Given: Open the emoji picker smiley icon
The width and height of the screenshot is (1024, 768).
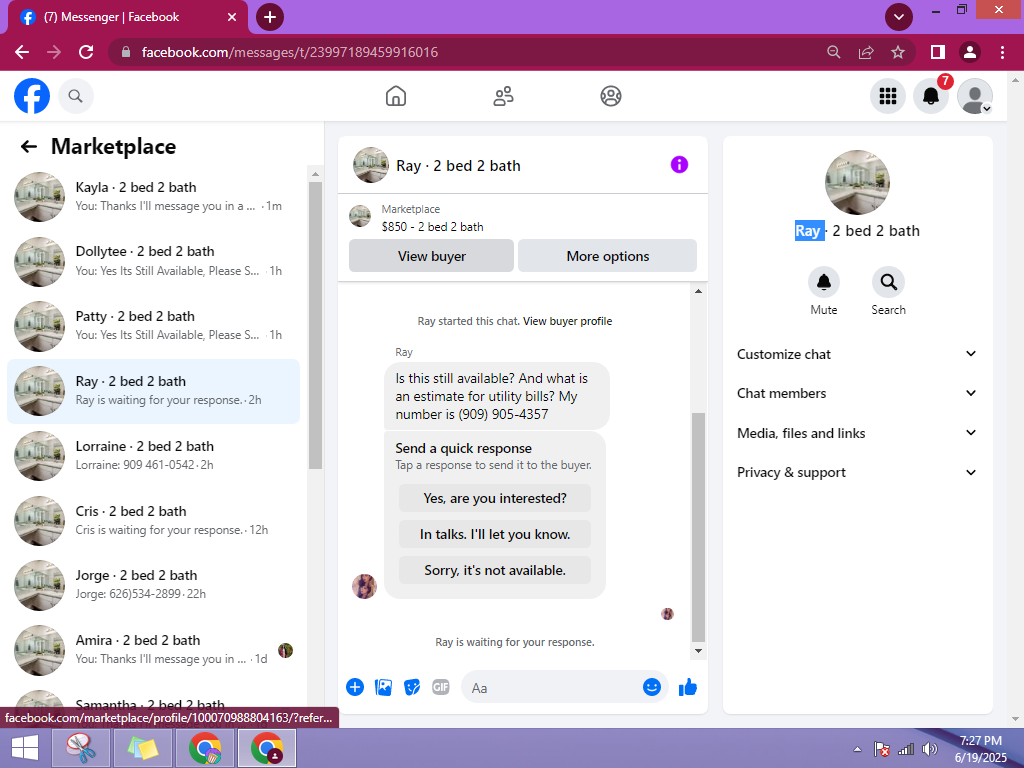Looking at the screenshot, I should (652, 687).
